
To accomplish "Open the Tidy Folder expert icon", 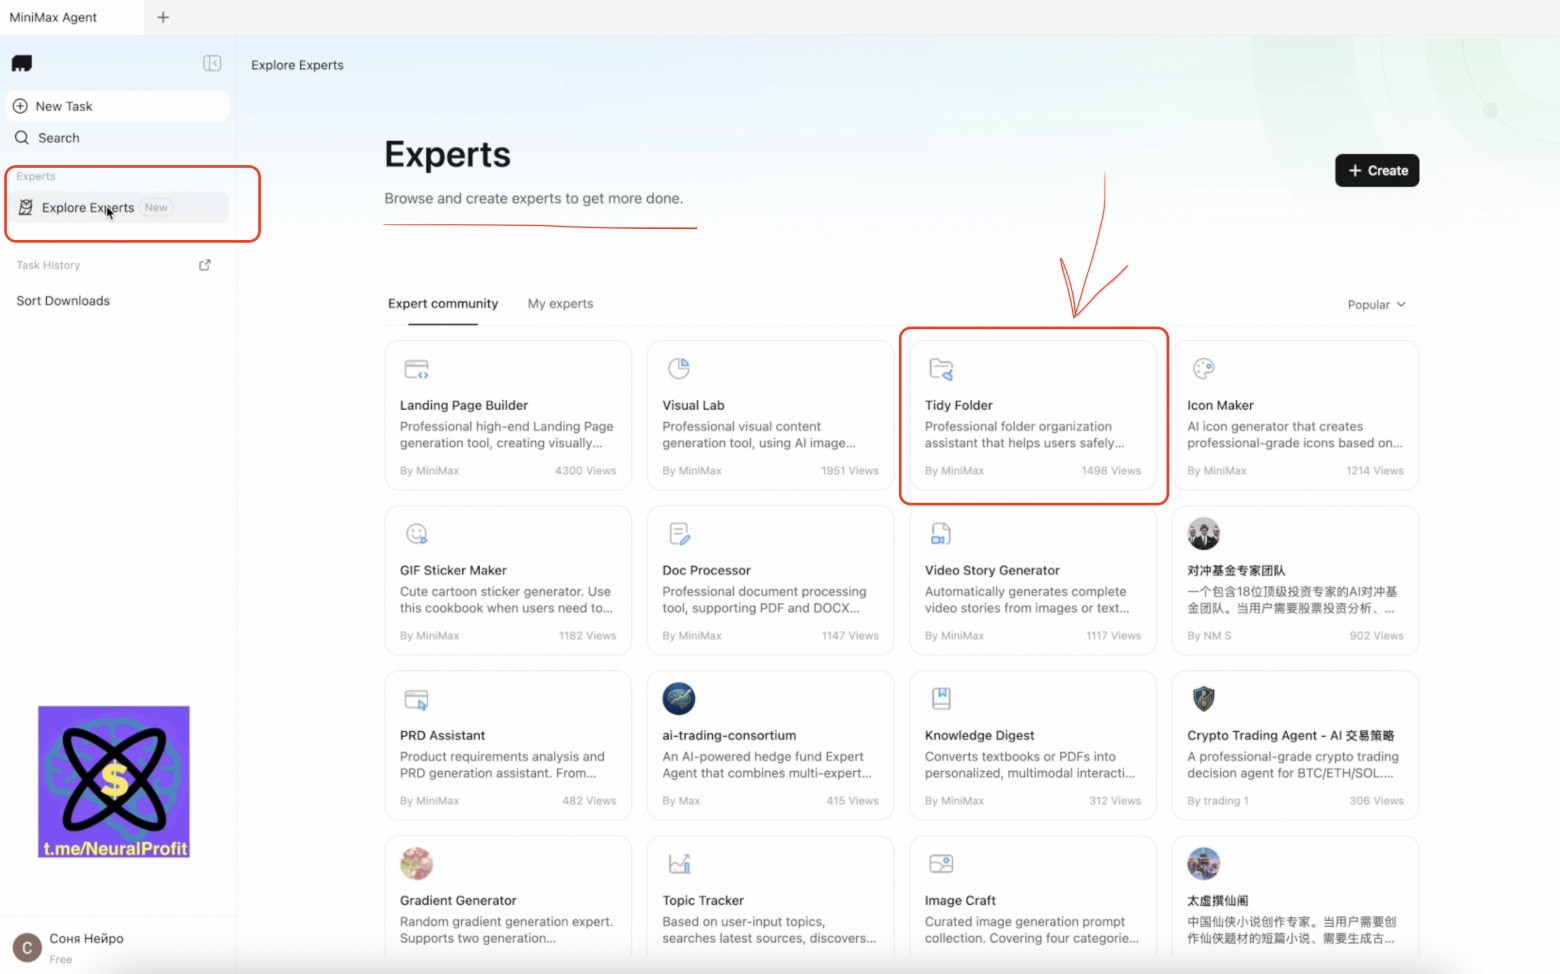I will click(941, 368).
